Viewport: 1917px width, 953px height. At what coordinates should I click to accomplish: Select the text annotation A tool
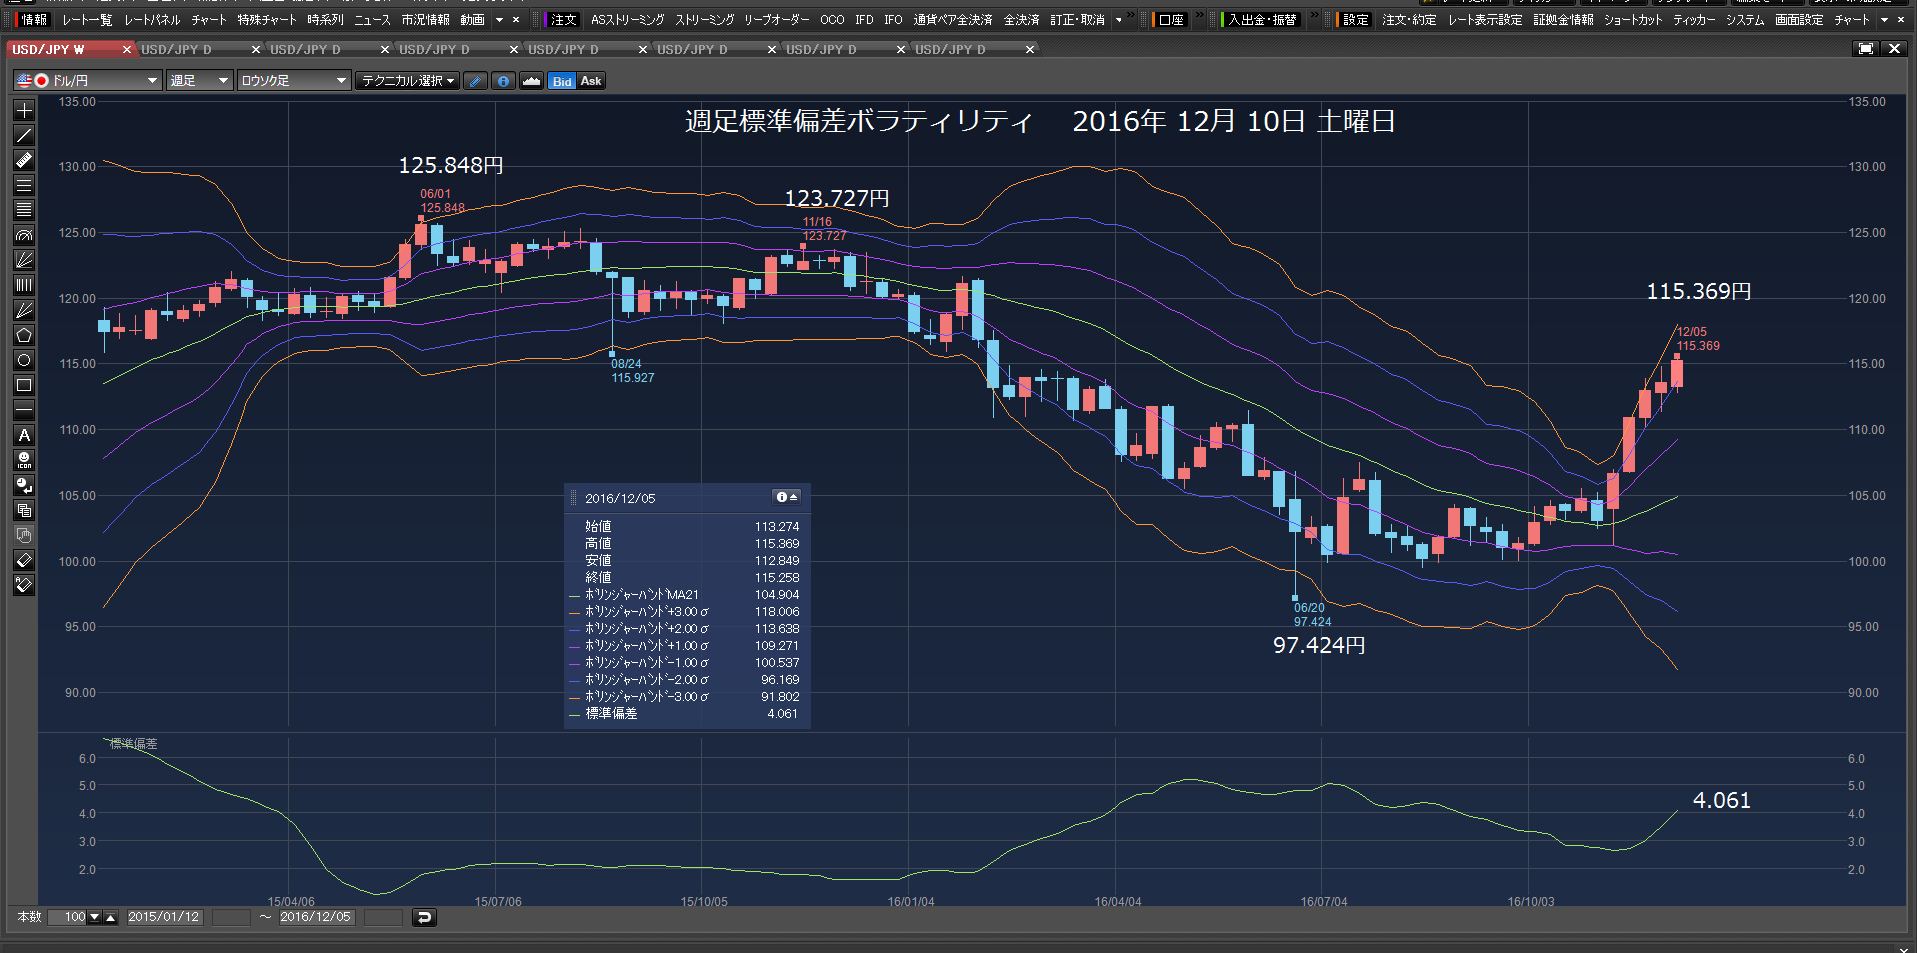24,435
